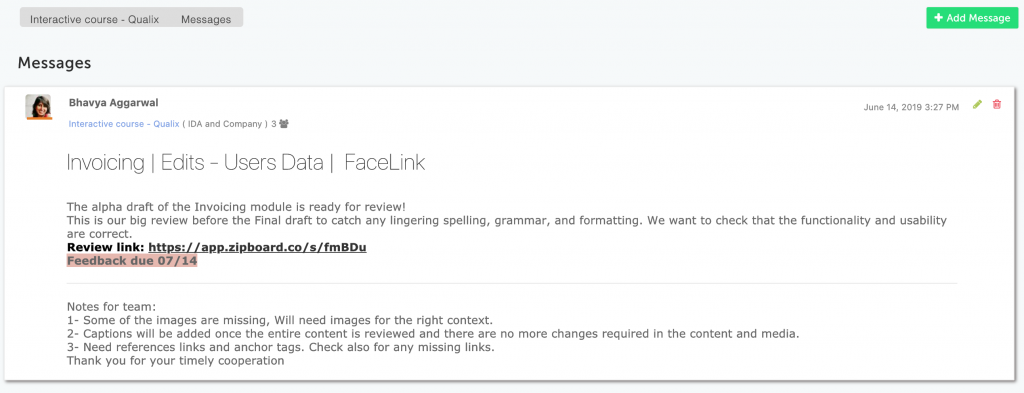This screenshot has width=1024, height=393.
Task: Click the Review link bold label
Action: click(106, 248)
